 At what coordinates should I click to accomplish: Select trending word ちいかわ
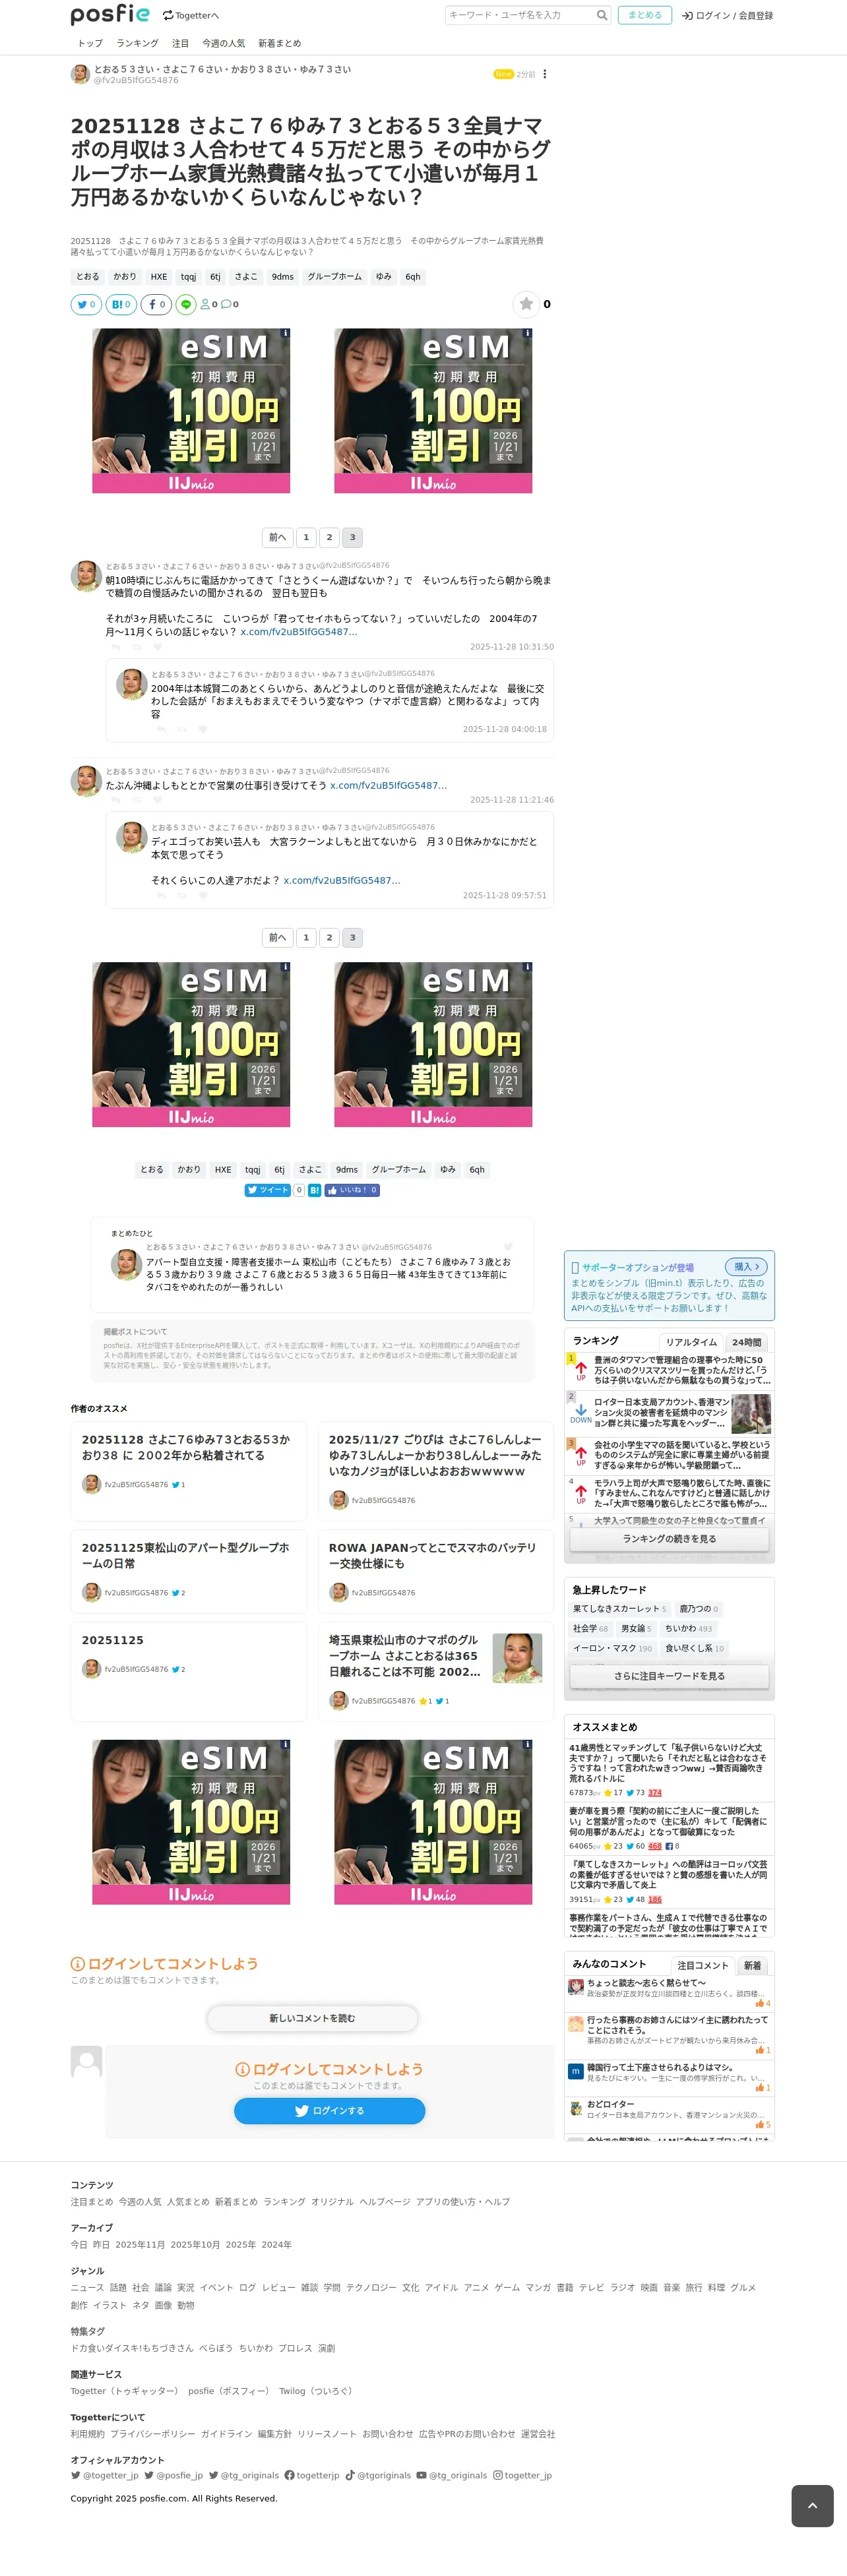(688, 1629)
